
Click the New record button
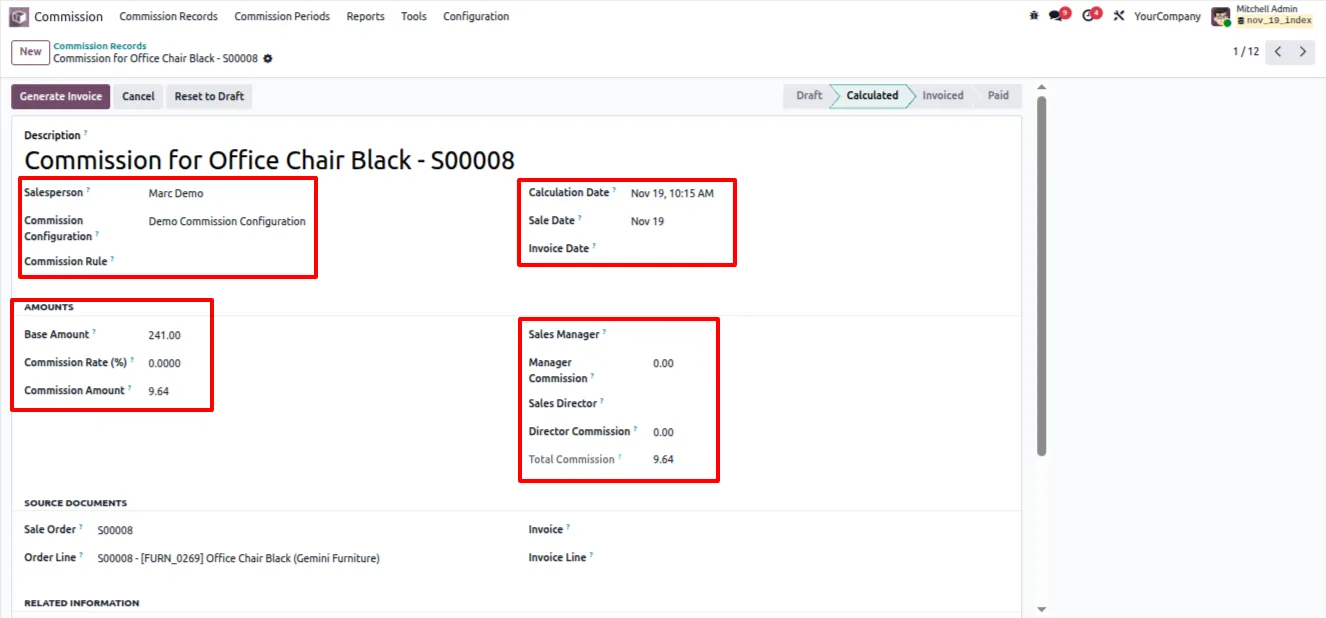(31, 52)
